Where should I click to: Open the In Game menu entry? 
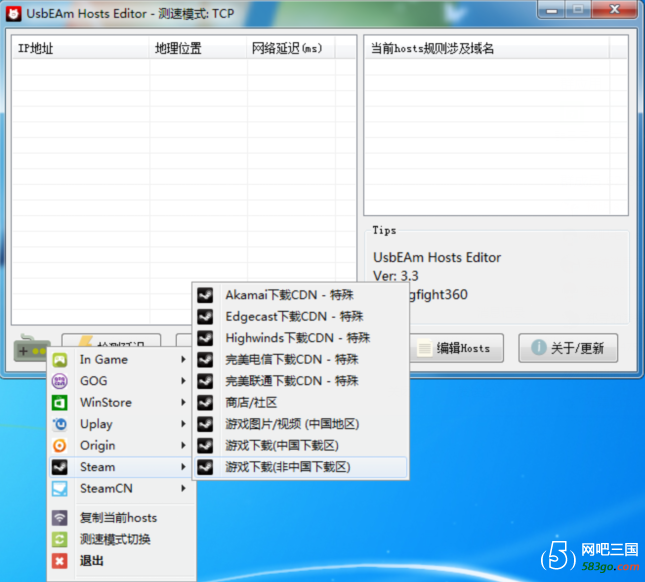tap(121, 359)
